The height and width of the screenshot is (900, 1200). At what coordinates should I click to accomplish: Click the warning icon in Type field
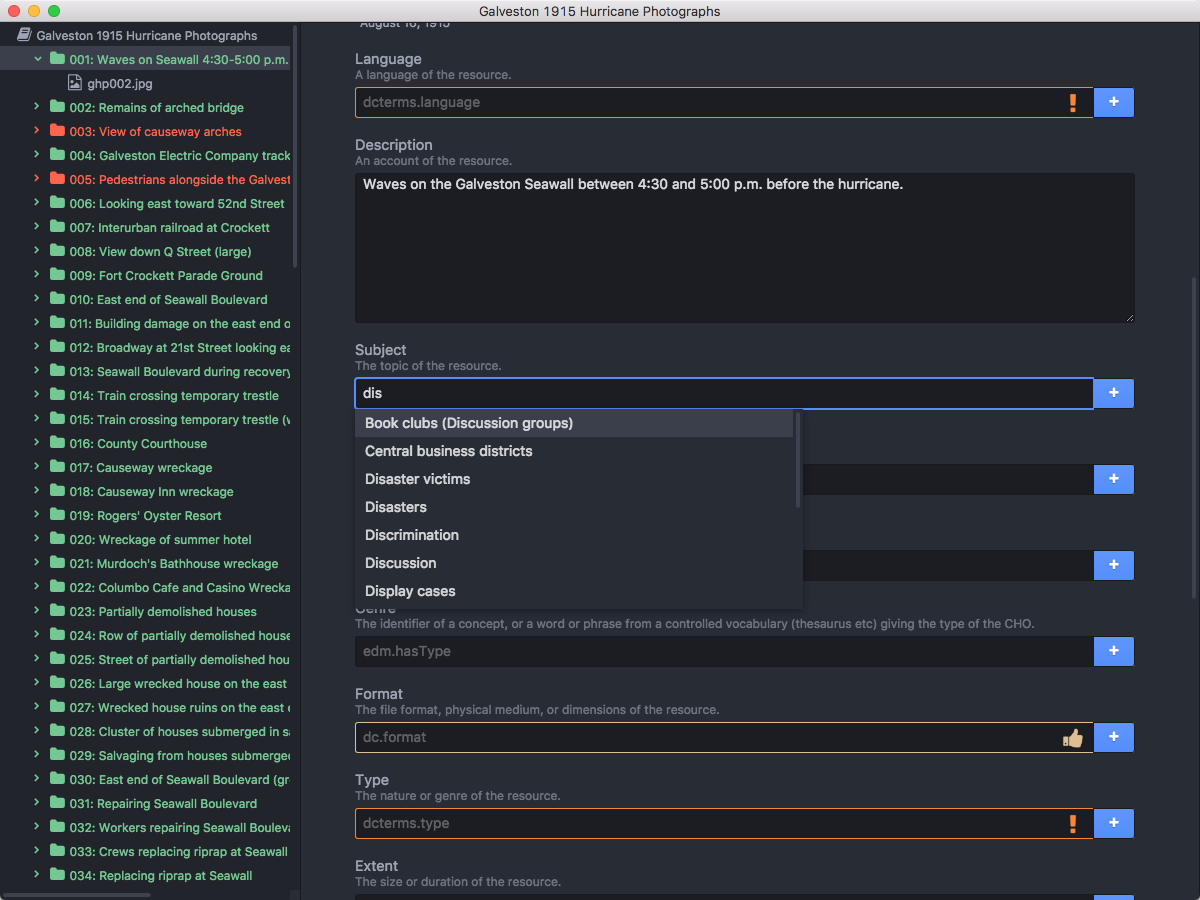tap(1073, 824)
